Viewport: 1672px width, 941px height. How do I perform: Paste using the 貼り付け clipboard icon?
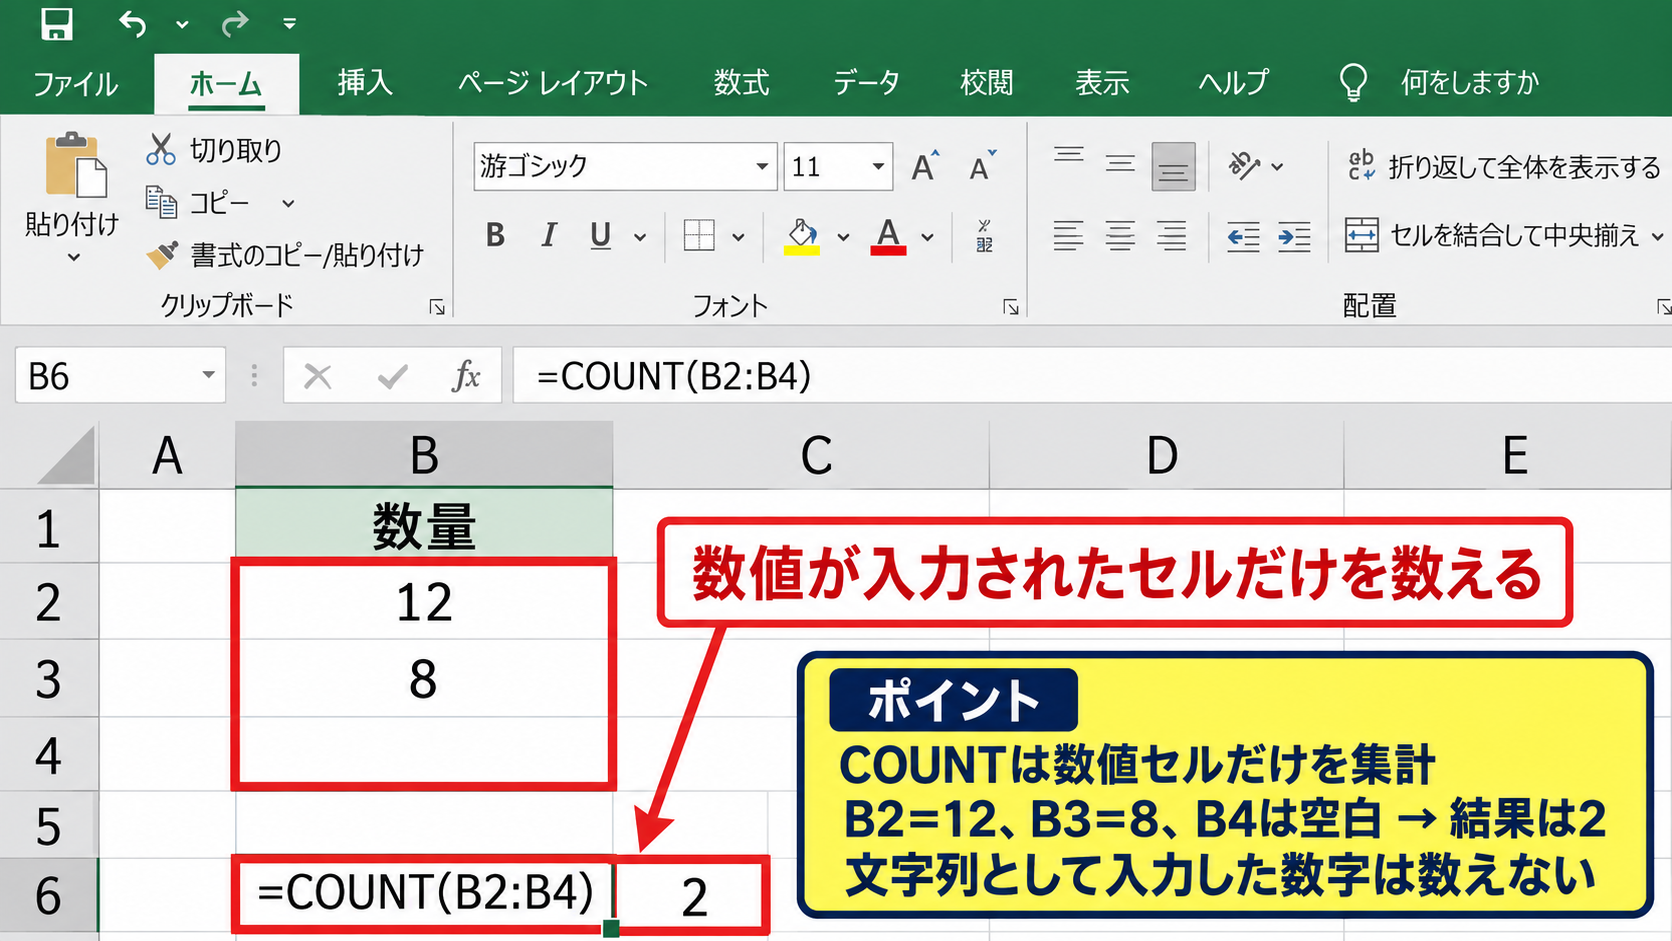[x=75, y=165]
